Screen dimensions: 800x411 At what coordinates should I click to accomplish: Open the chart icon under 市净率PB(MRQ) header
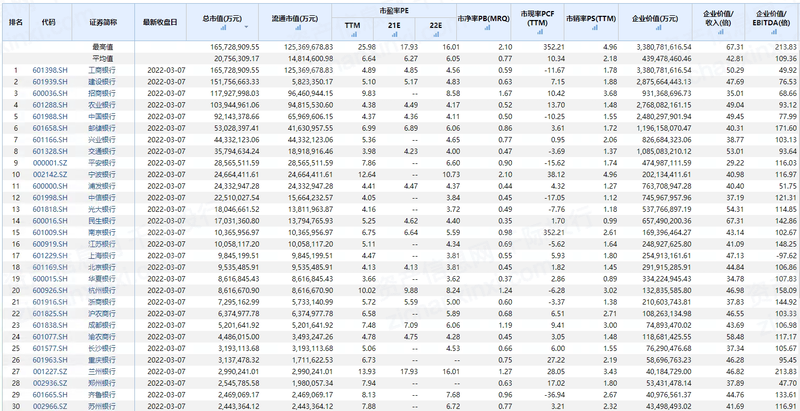coord(487,28)
